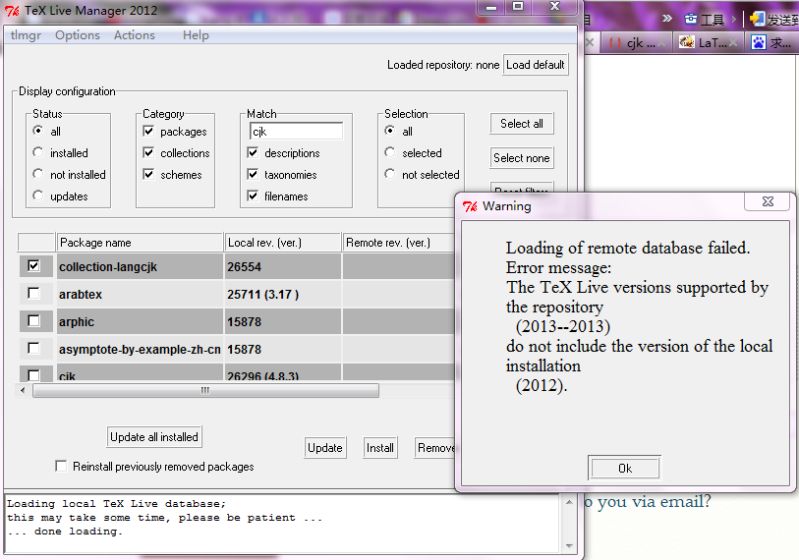Click the horizontal scrollbar thumb of package list

click(x=205, y=390)
